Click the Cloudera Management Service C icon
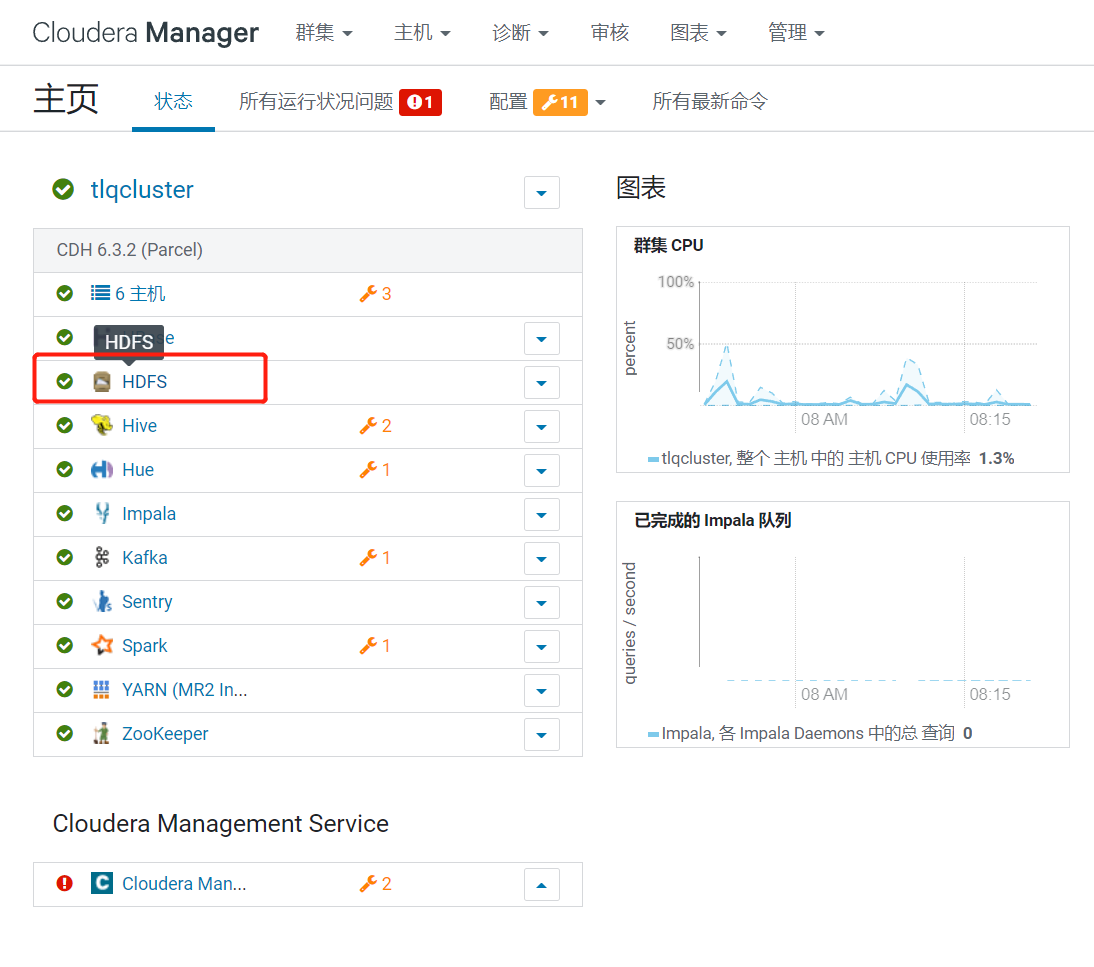The height and width of the screenshot is (967, 1094). point(102,883)
